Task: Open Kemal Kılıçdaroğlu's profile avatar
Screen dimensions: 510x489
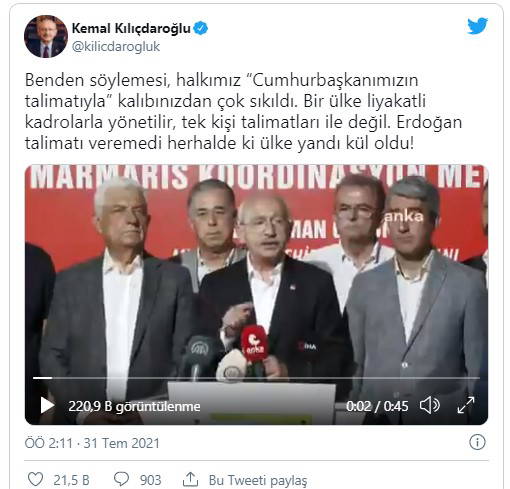Action: point(46,36)
